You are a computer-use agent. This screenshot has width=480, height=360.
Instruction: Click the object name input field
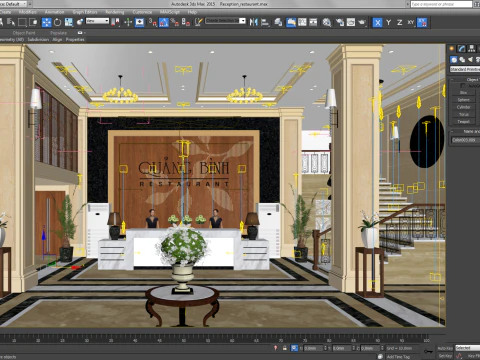click(x=465, y=140)
